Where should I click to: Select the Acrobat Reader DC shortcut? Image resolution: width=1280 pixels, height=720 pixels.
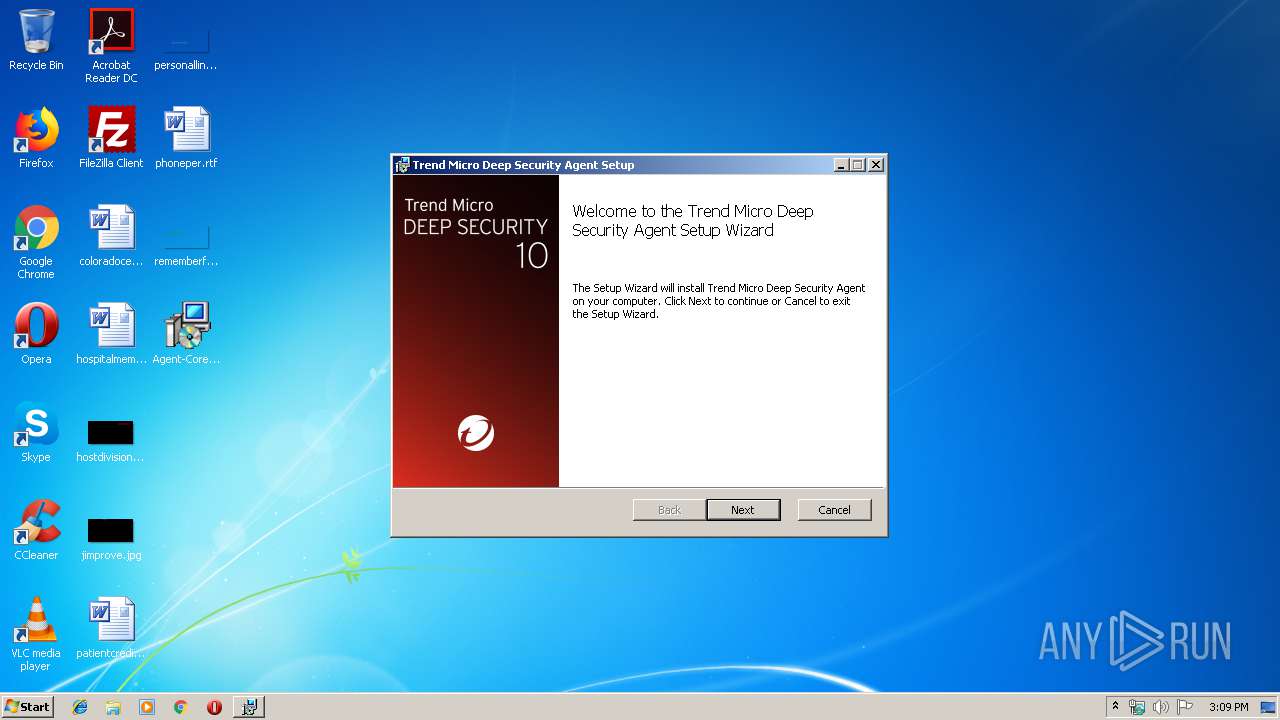click(111, 46)
